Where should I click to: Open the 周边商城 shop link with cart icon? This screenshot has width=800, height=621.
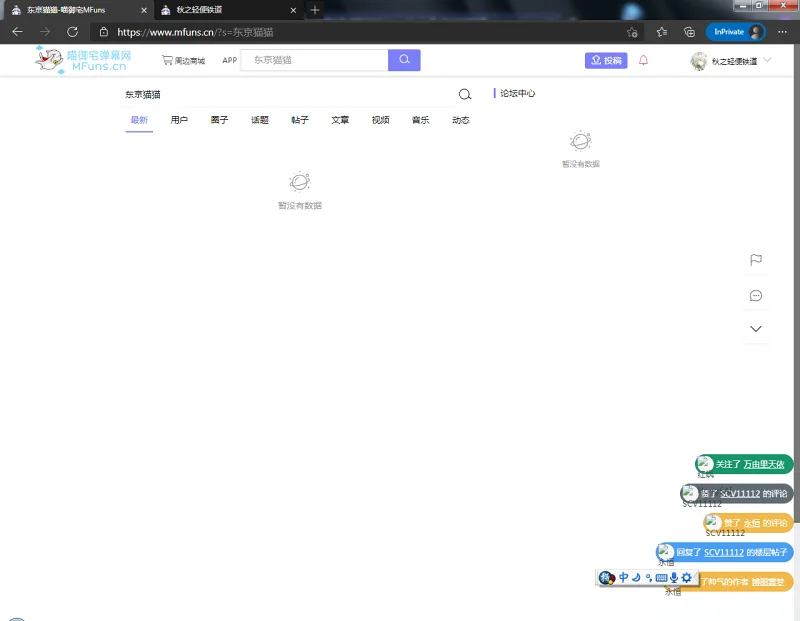(183, 60)
